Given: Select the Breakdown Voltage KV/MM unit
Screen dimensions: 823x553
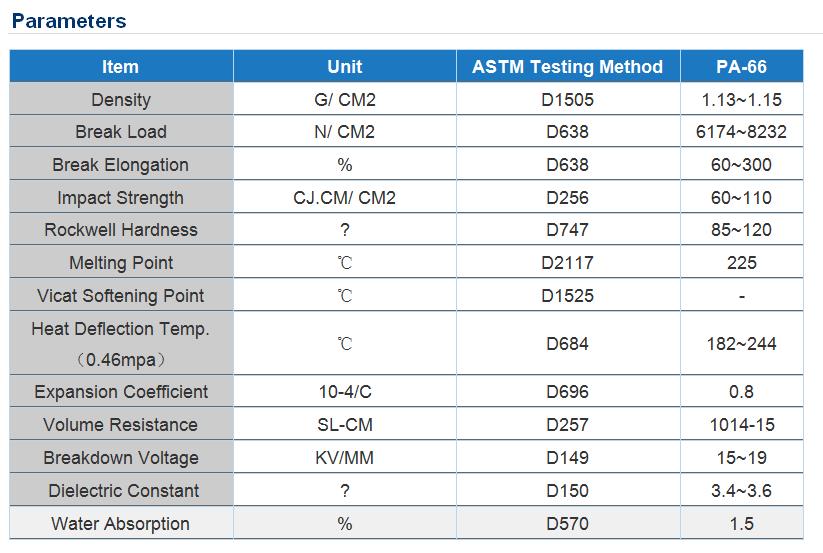Looking at the screenshot, I should [345, 458].
